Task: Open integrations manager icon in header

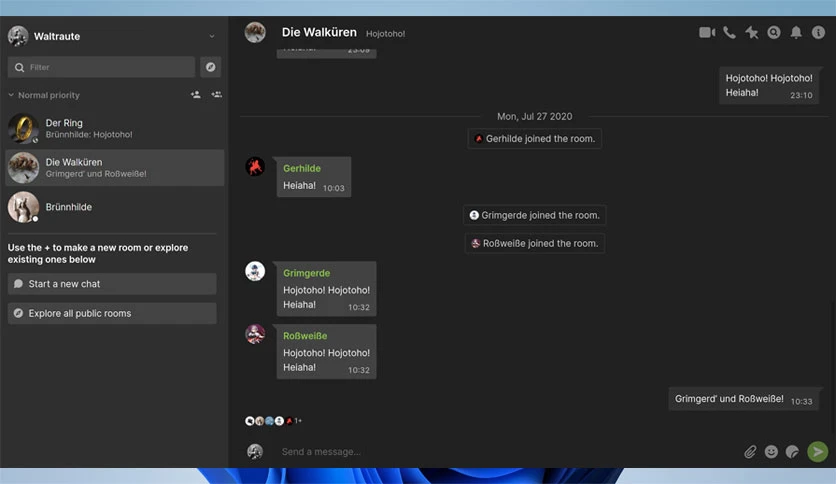Action: coord(752,33)
